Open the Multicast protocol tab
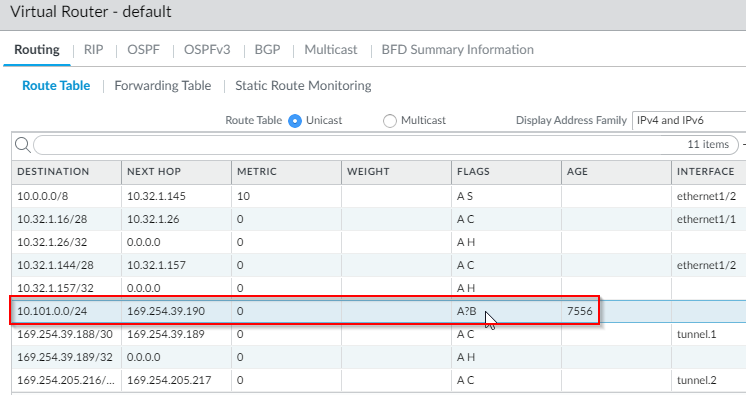Image resolution: width=746 pixels, height=395 pixels. [331, 49]
